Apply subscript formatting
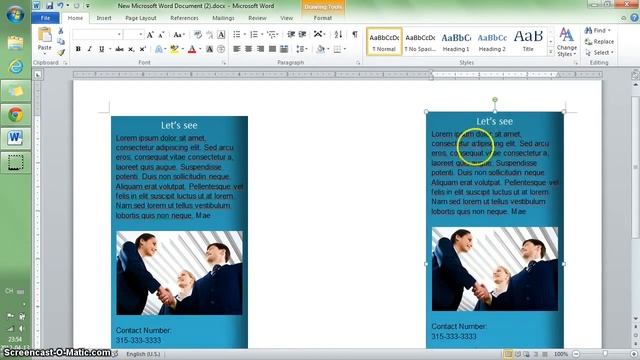This screenshot has width=640, height=360. pos(131,49)
